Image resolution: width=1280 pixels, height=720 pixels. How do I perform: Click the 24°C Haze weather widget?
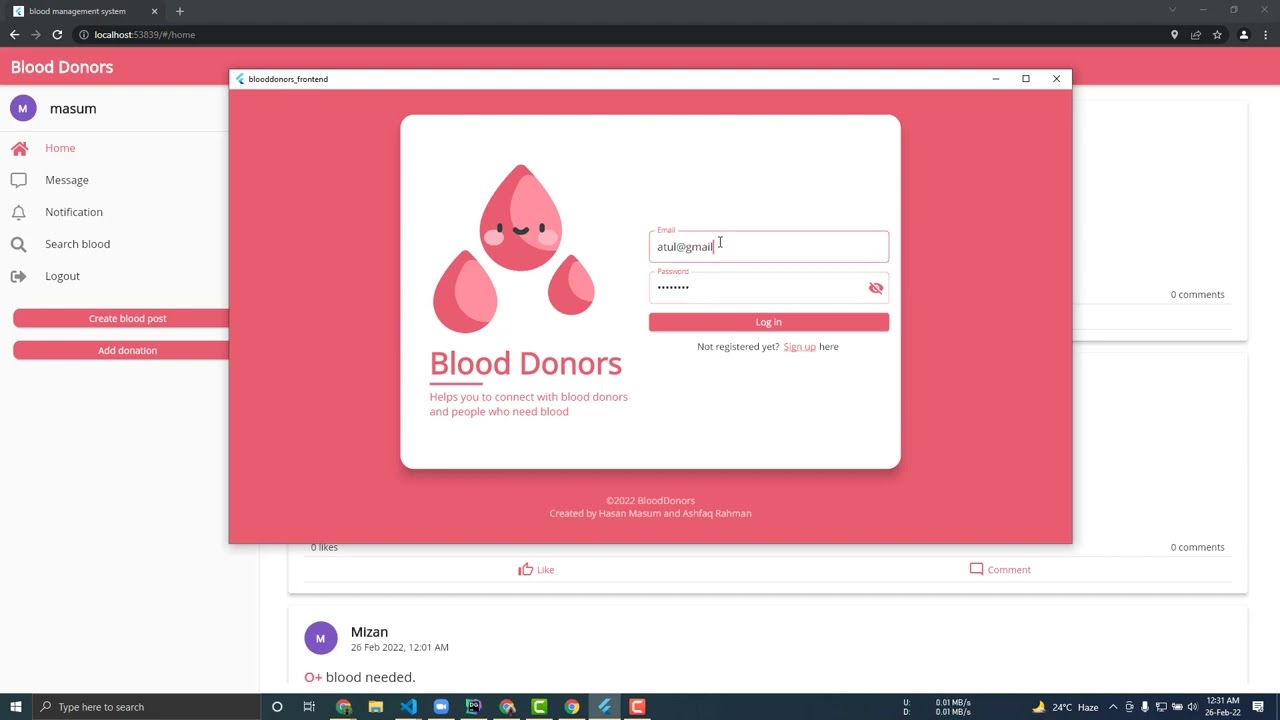[x=1066, y=707]
